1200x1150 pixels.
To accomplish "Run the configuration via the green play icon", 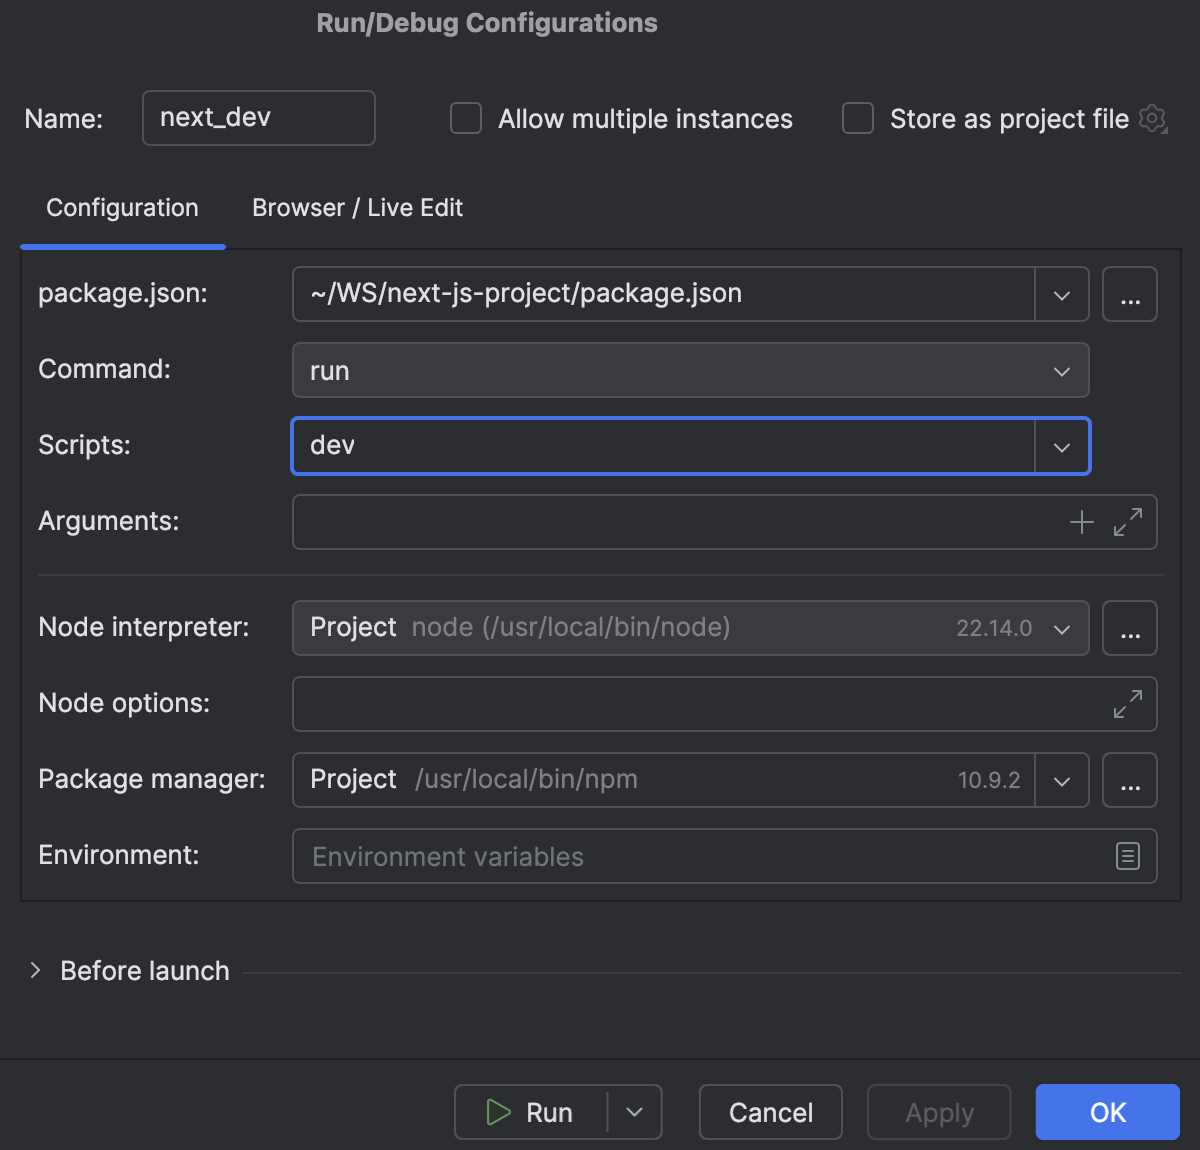I will click(x=497, y=1112).
